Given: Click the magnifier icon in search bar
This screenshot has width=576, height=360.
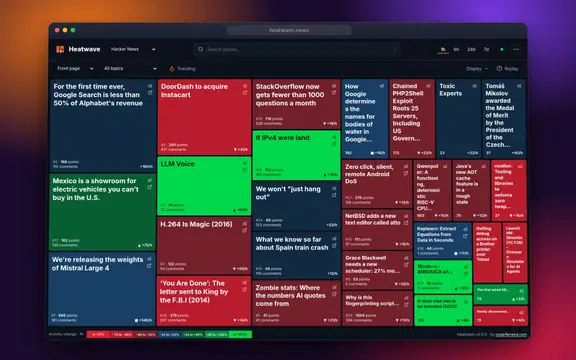Looking at the screenshot, I should pos(200,49).
